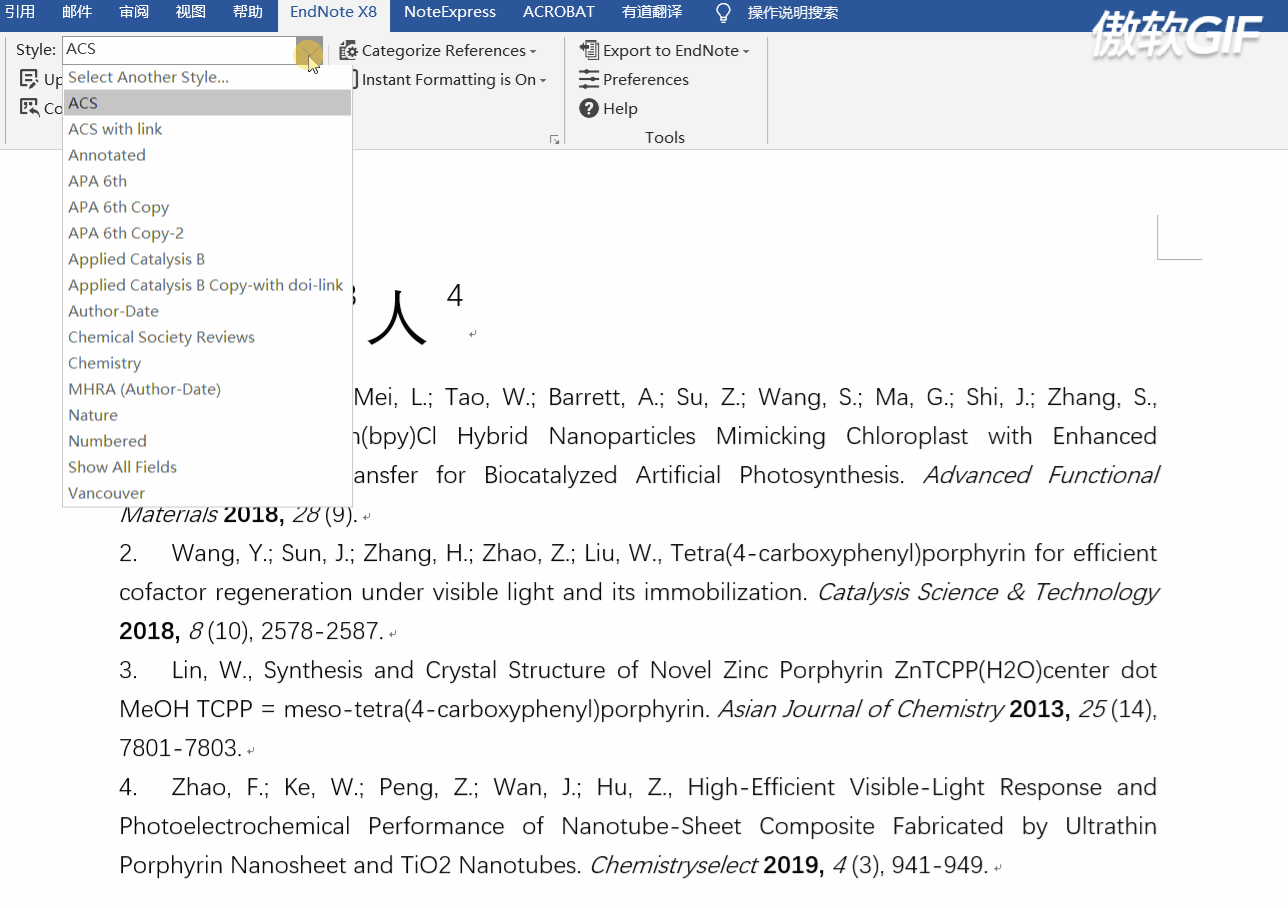The image size is (1288, 908).
Task: Click 'Advanced Functional' journal text
Action: (1041, 475)
